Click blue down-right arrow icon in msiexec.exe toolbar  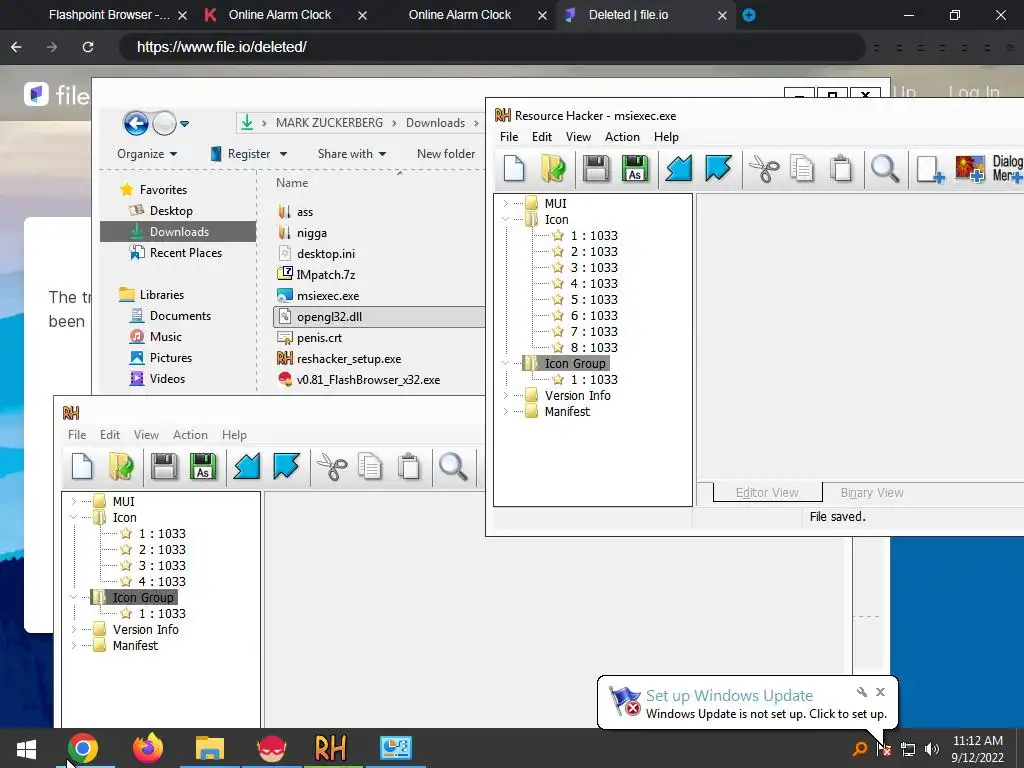[x=718, y=168]
